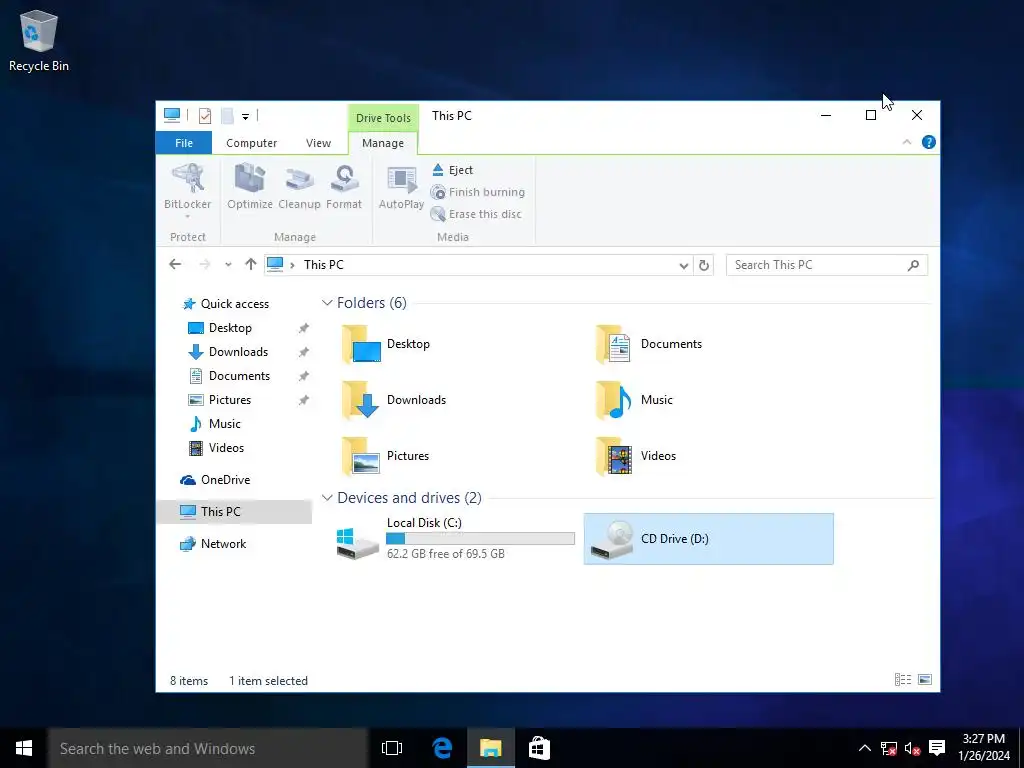Screen dimensions: 1024x768
Task: Go up one level with the up arrow
Action: (251, 264)
